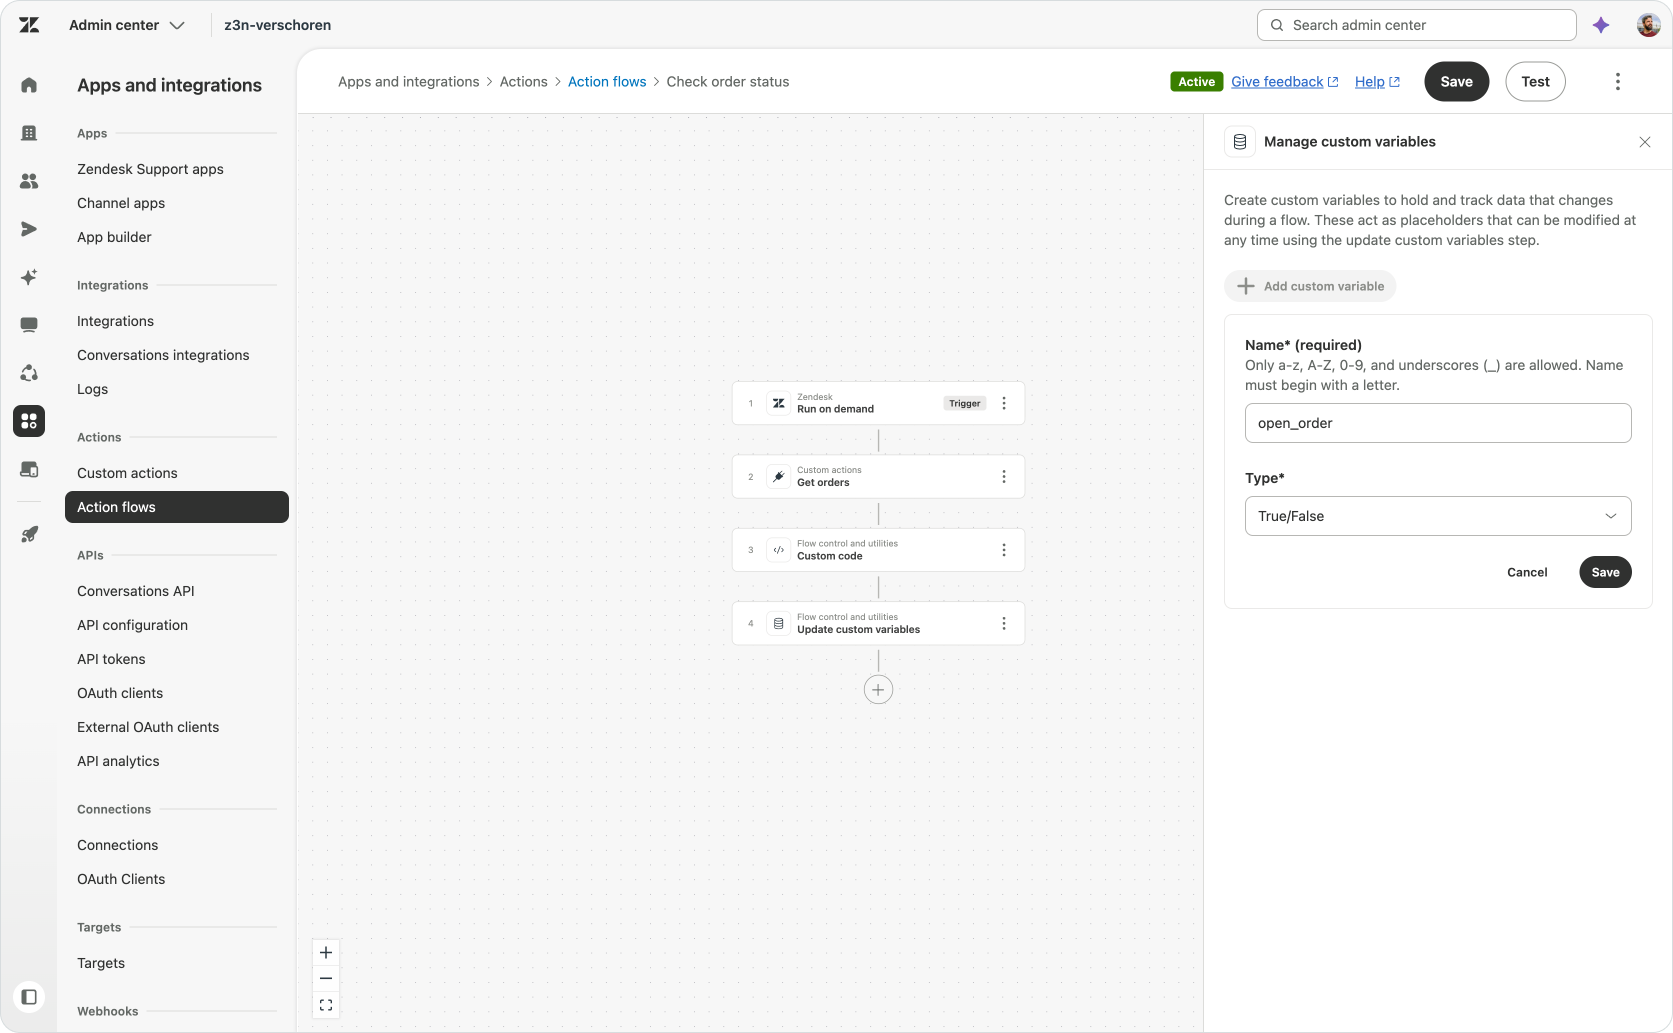Click the Test button
This screenshot has width=1673, height=1033.
1536,82
